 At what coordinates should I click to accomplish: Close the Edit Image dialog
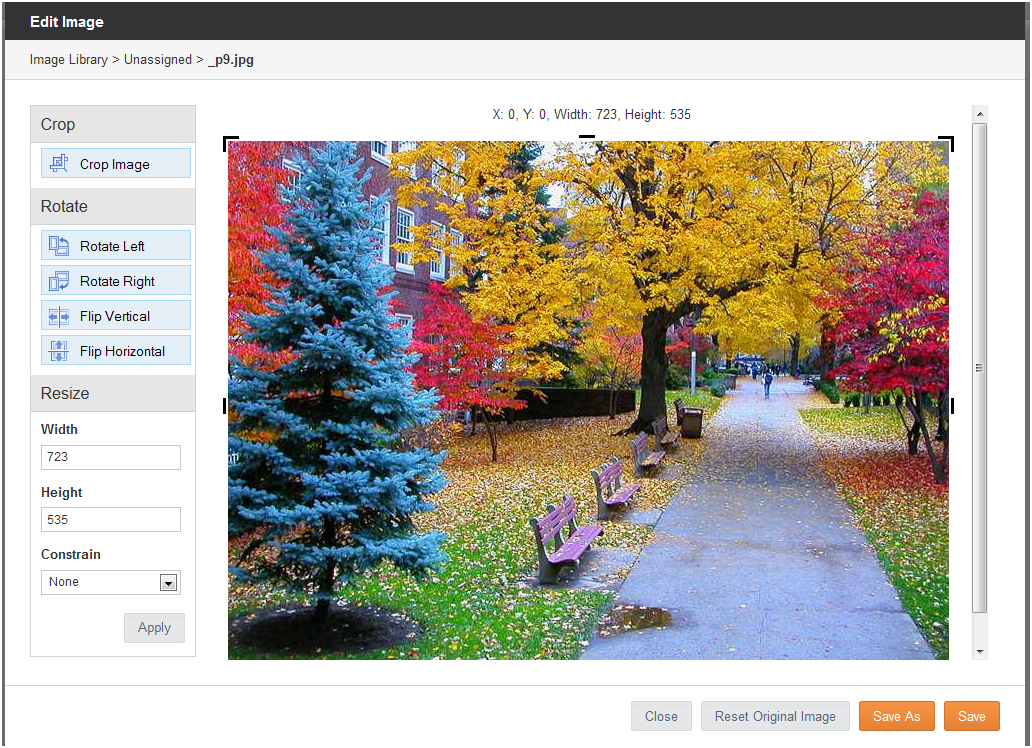pyautogui.click(x=661, y=716)
